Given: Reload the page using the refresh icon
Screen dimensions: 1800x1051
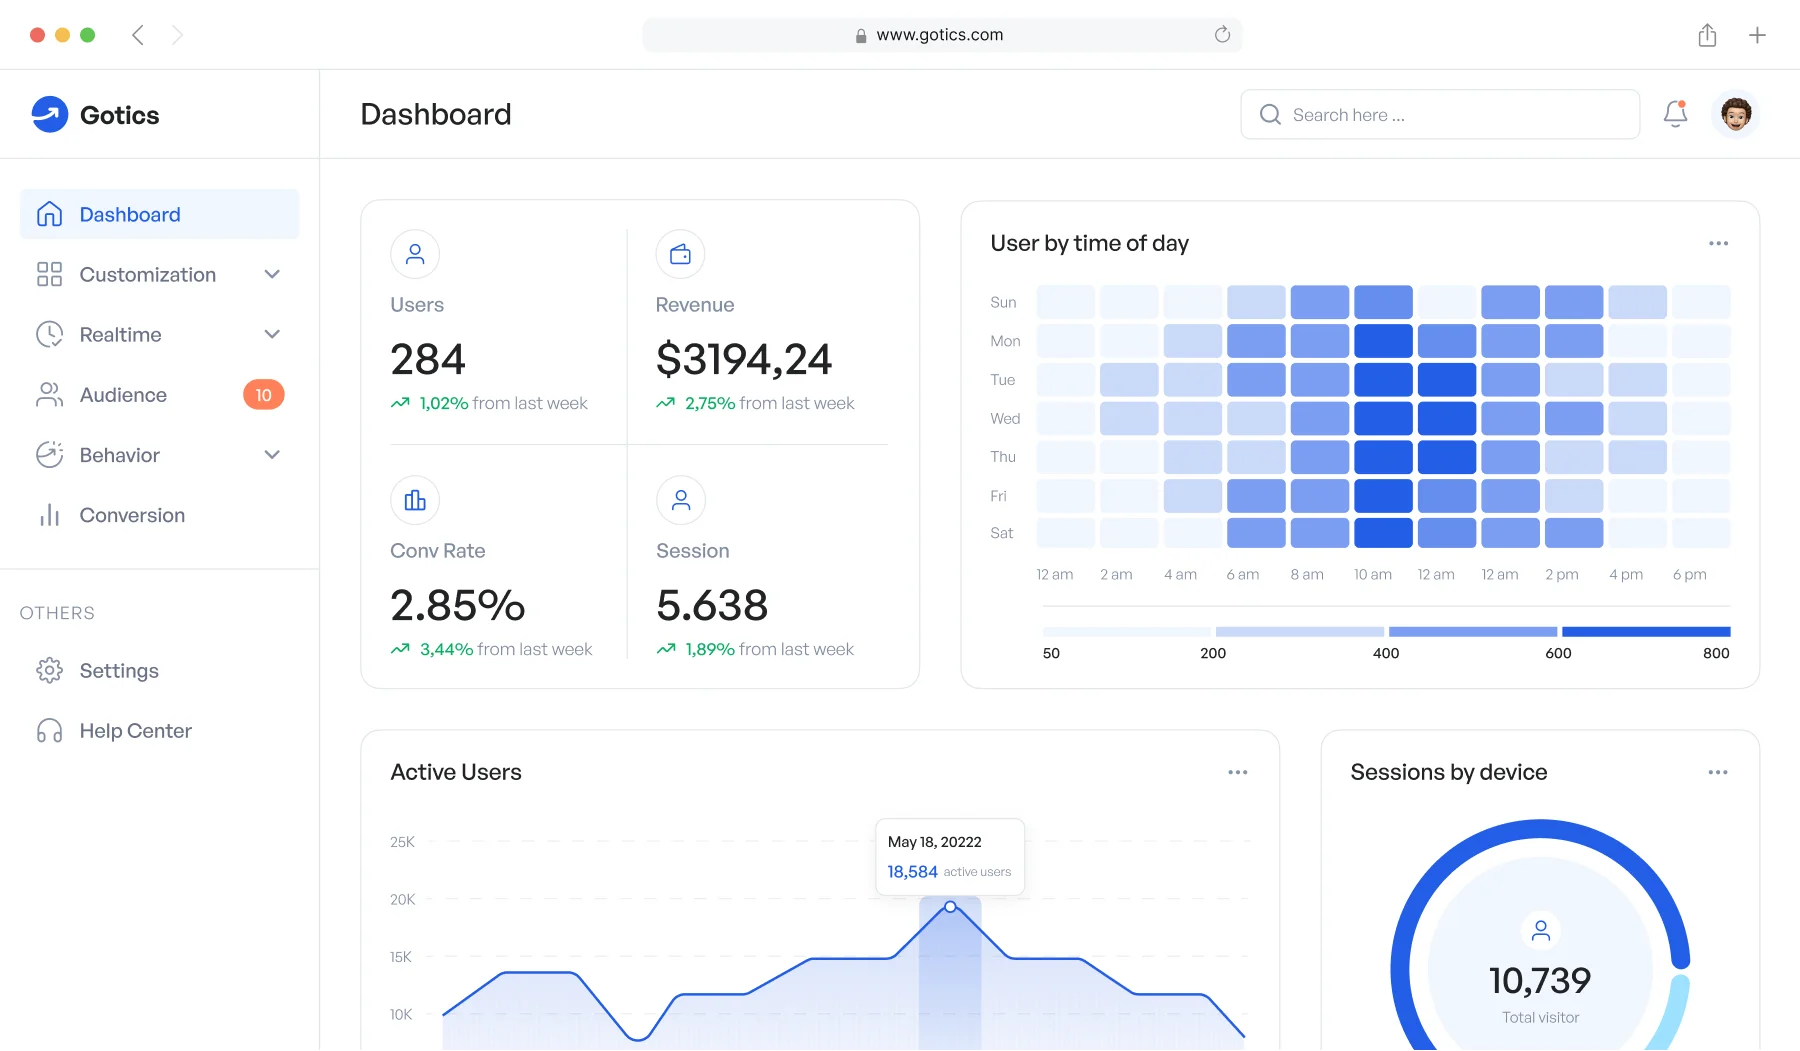Looking at the screenshot, I should point(1222,35).
